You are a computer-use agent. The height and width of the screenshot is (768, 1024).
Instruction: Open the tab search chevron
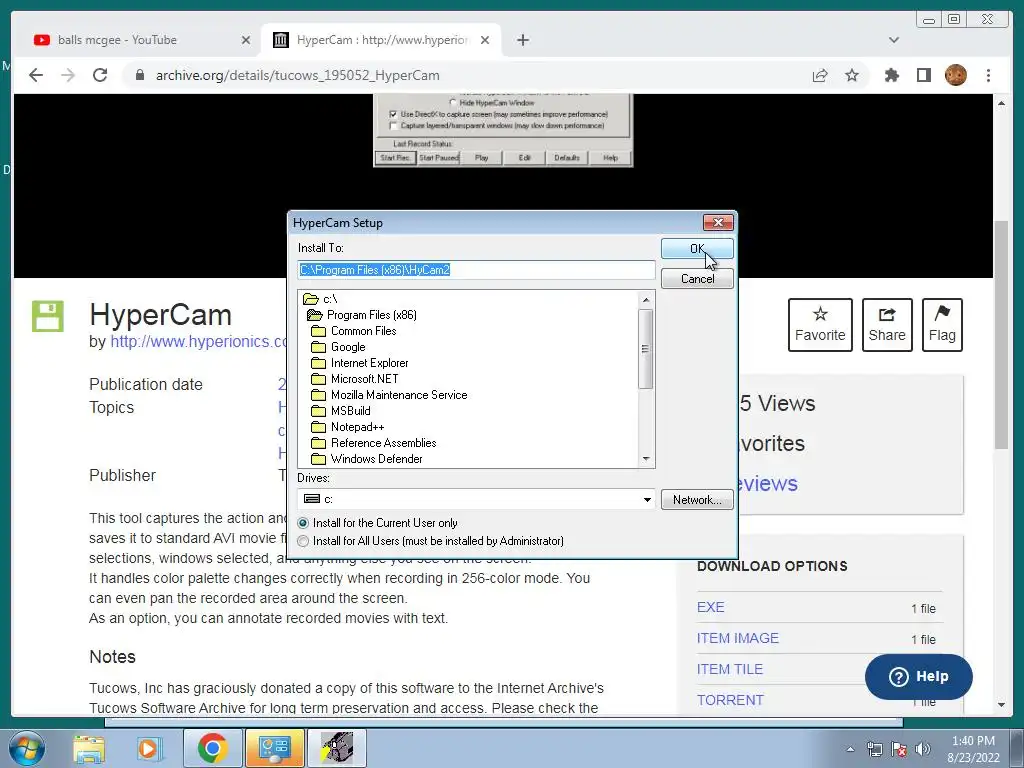[x=894, y=40]
